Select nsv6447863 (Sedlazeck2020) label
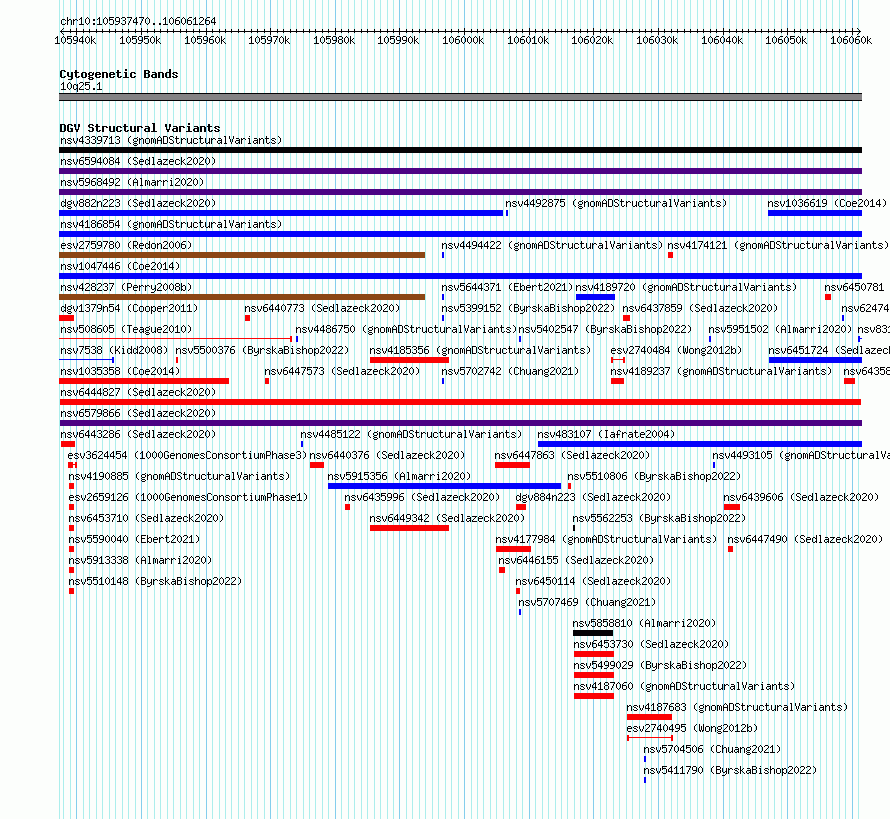Viewport: 890px width, 819px height. click(x=572, y=455)
